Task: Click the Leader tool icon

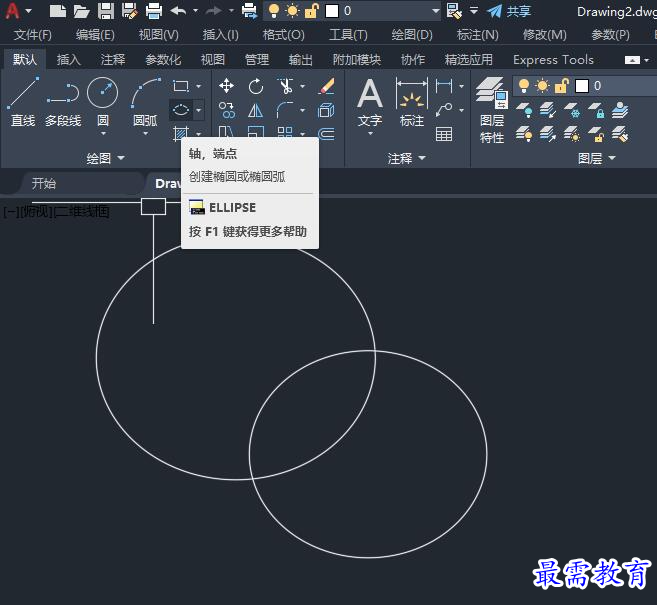Action: coord(444,110)
